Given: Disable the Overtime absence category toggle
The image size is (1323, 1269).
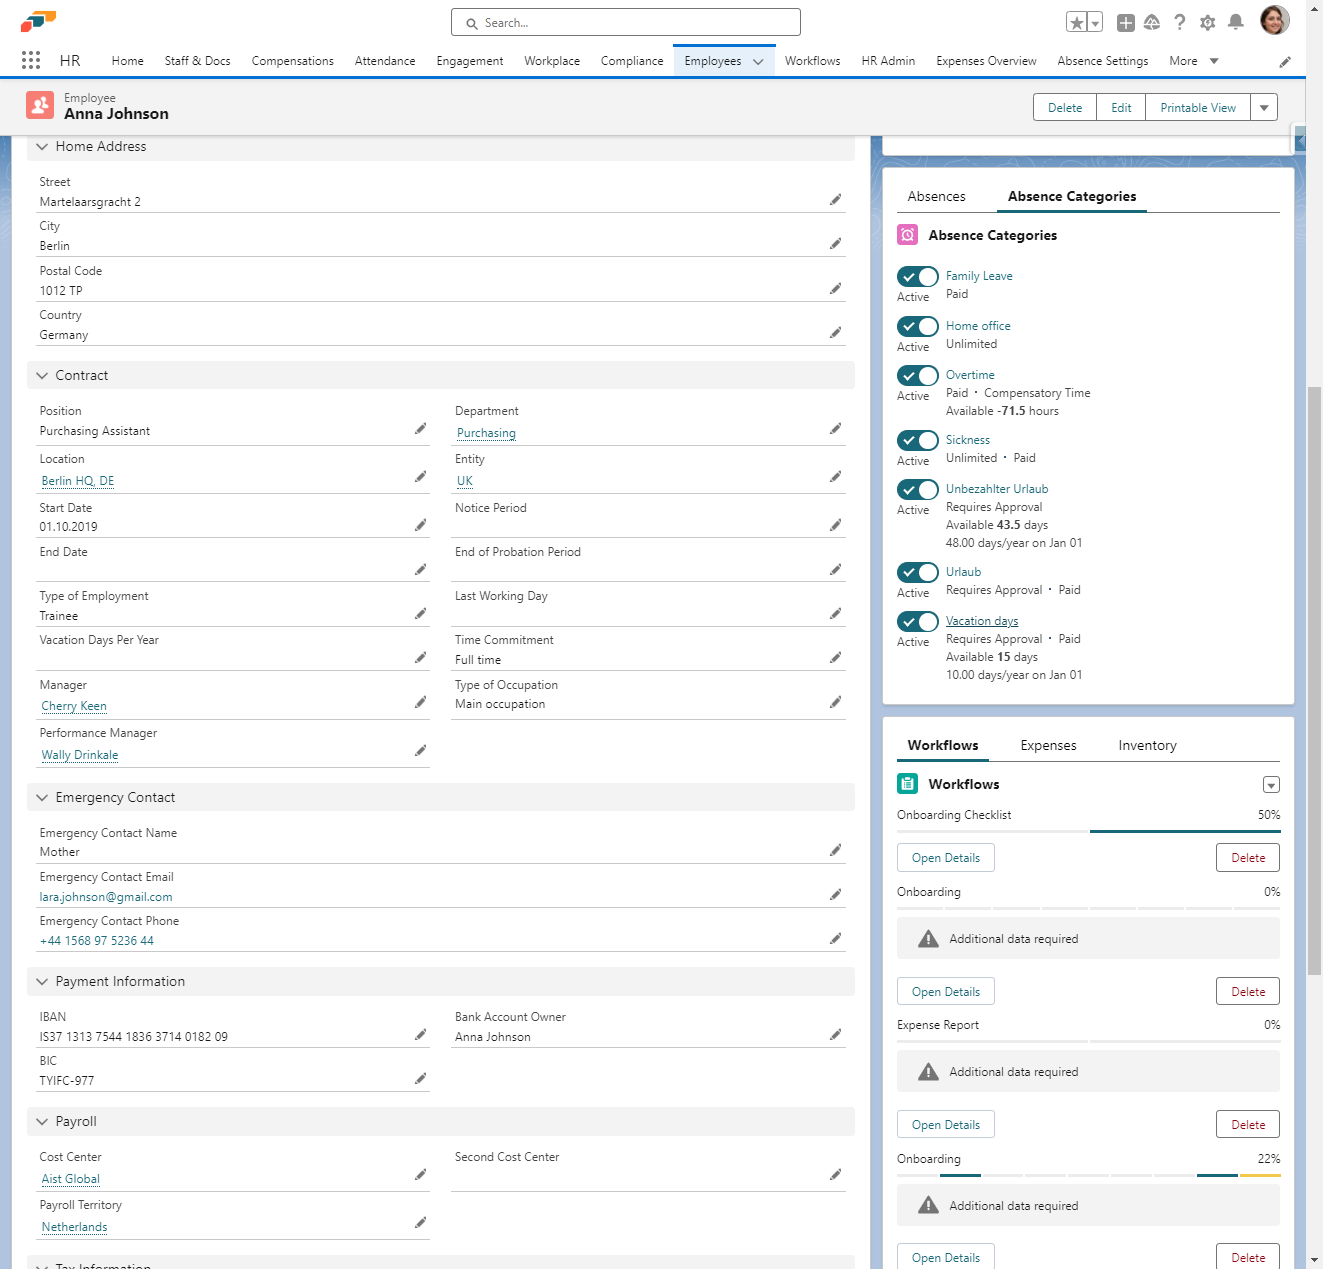Looking at the screenshot, I should pos(917,376).
